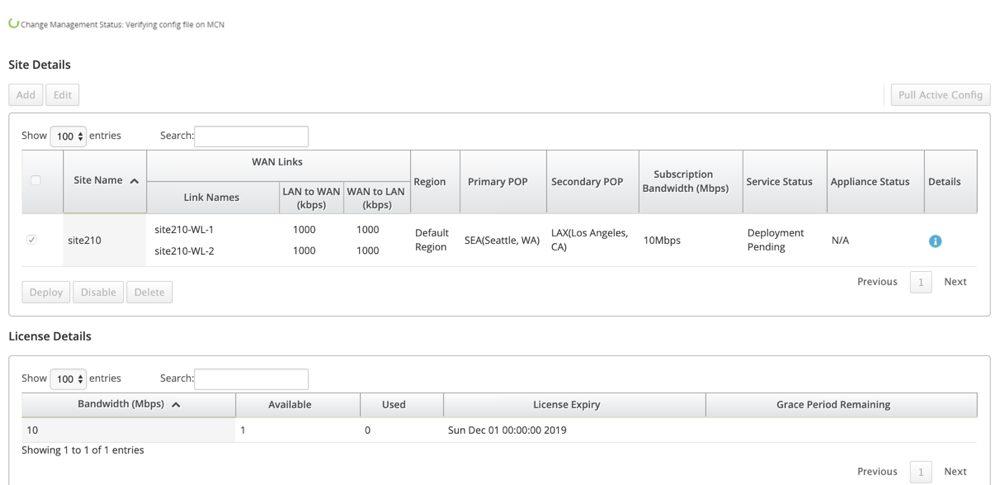Image resolution: width=995 pixels, height=485 pixels.
Task: Click the Region column header
Action: (x=435, y=182)
